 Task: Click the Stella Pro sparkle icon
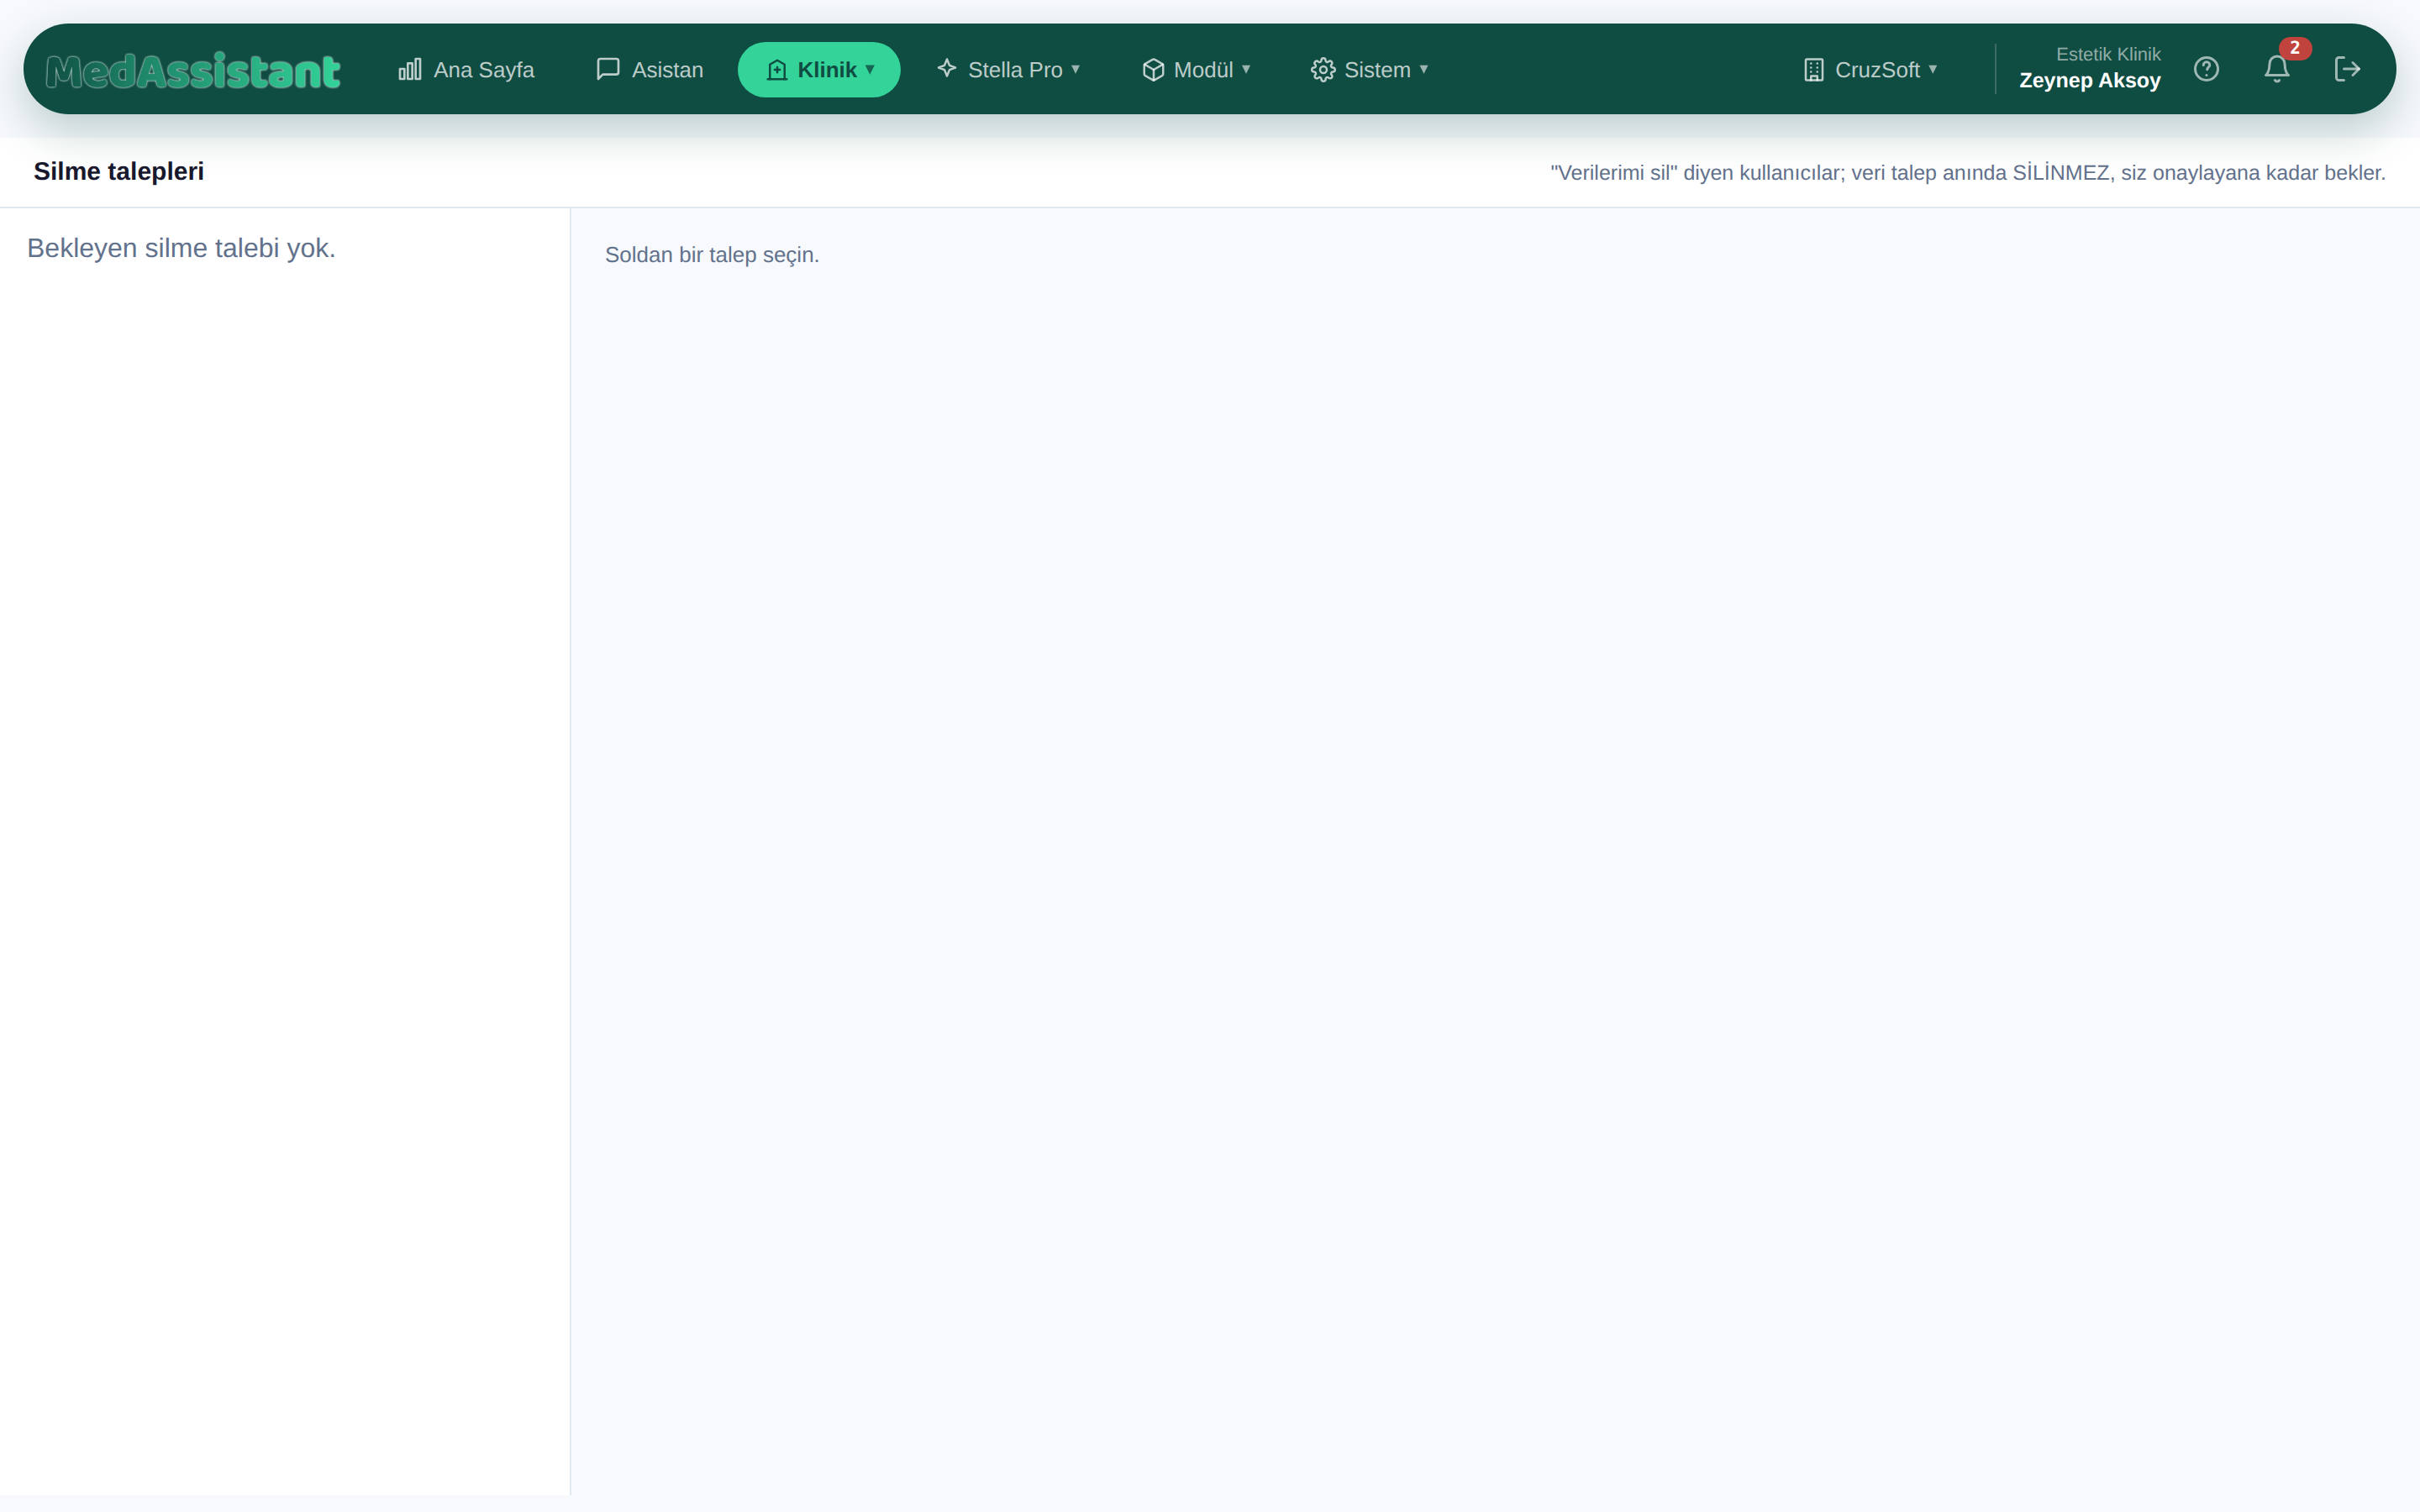point(947,69)
